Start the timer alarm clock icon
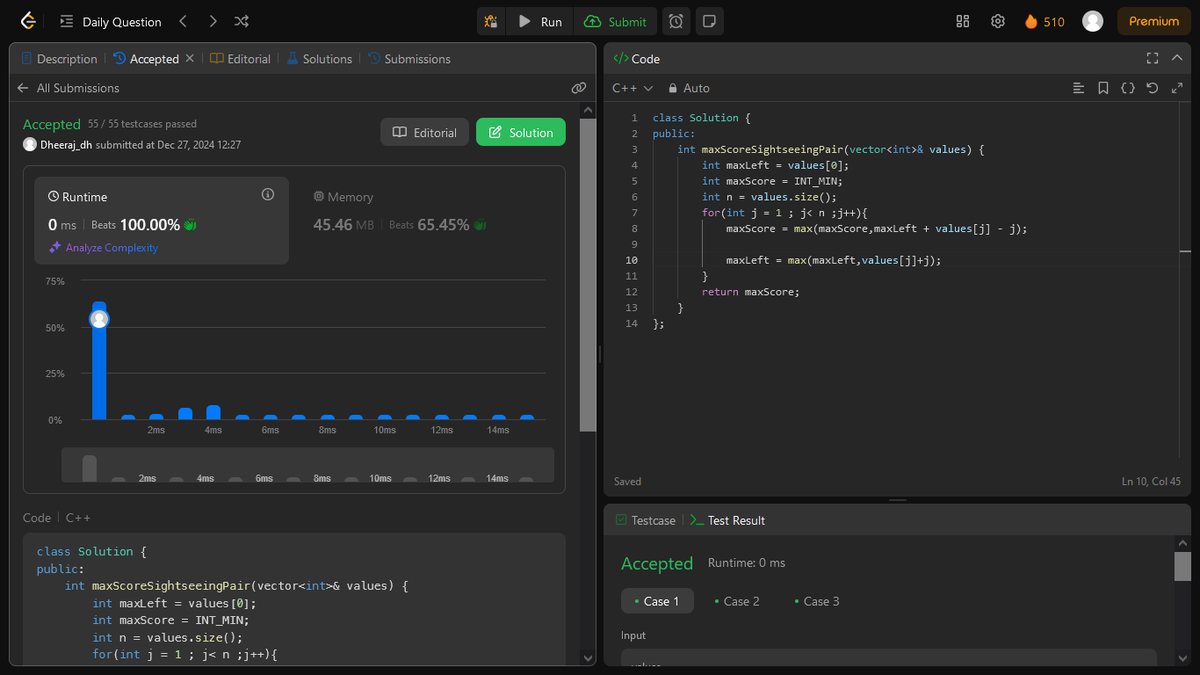 (677, 21)
